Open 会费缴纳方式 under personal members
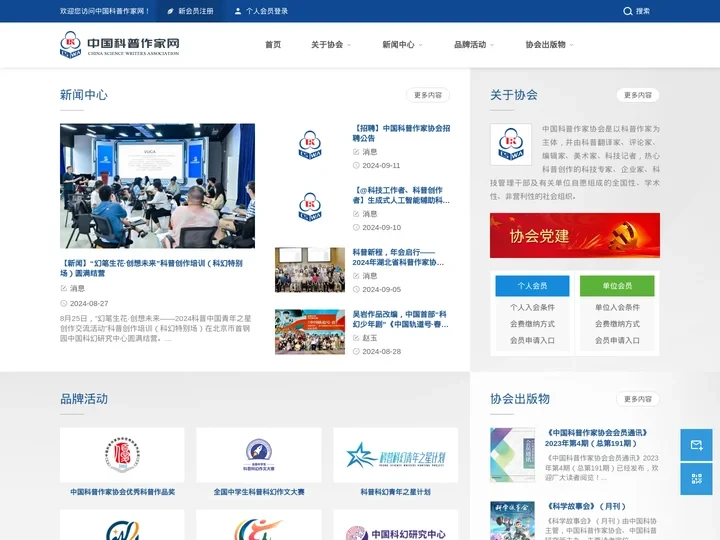Viewport: 720px width, 540px height. pyautogui.click(x=532, y=324)
